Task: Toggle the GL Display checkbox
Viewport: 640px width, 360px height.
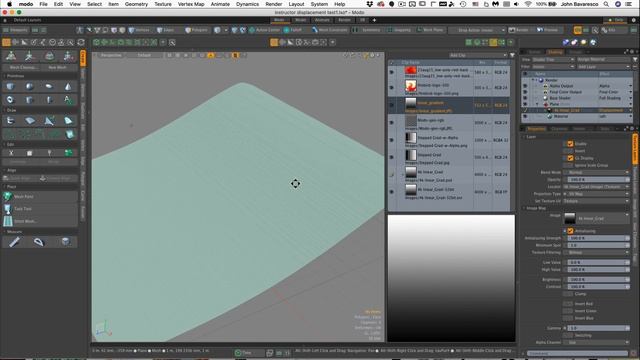Action: click(x=570, y=158)
